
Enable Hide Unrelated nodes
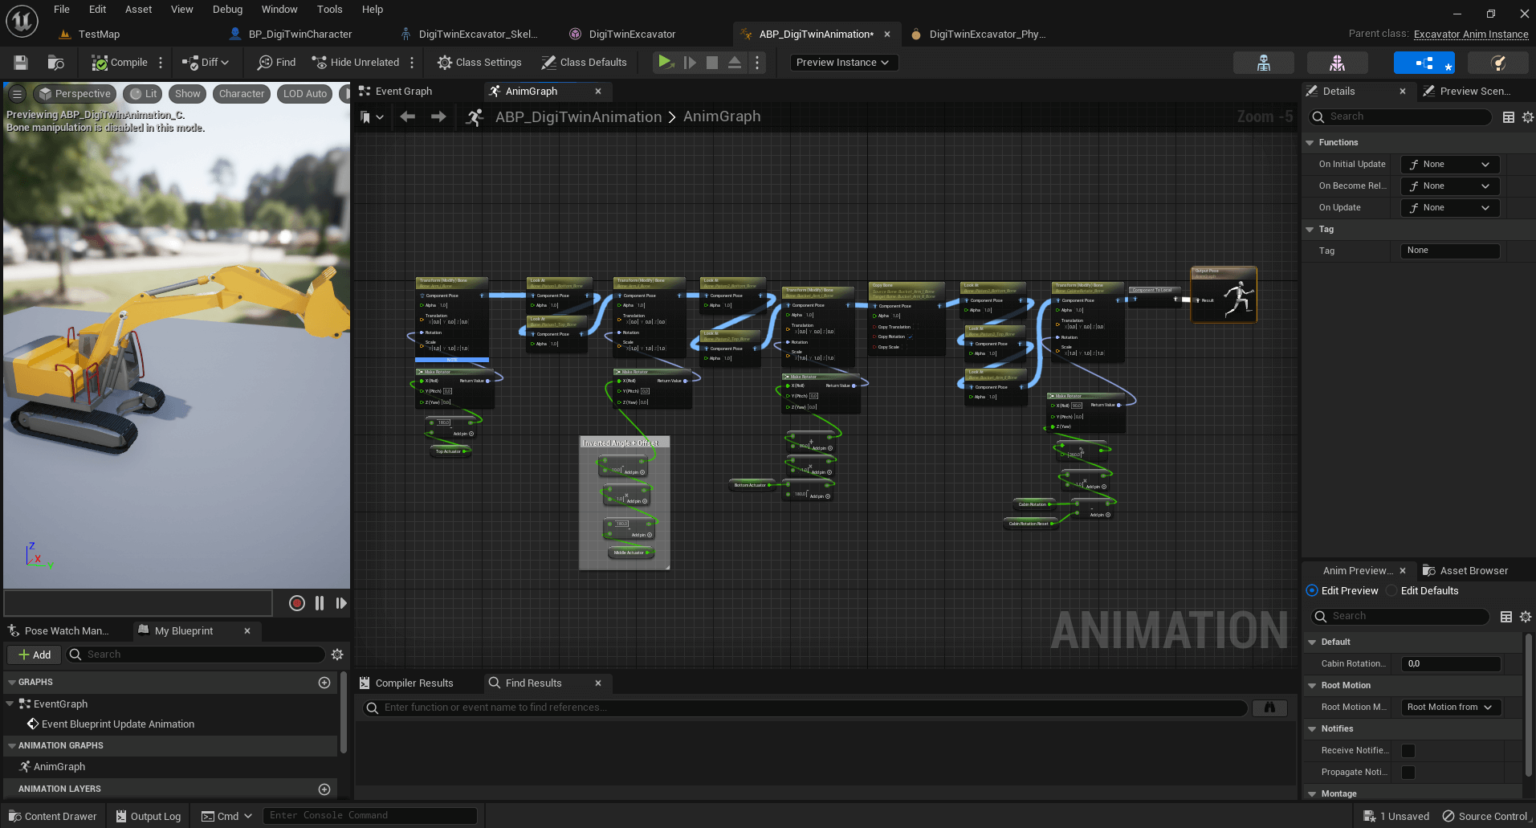click(355, 62)
